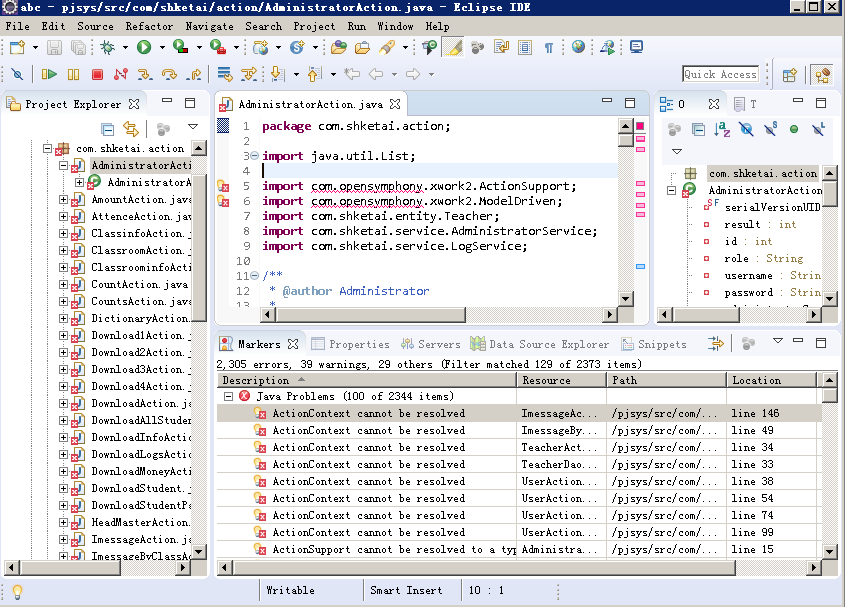Expand the AmountAction.java tree node
Viewport: 845px width, 607px height.
pos(64,199)
